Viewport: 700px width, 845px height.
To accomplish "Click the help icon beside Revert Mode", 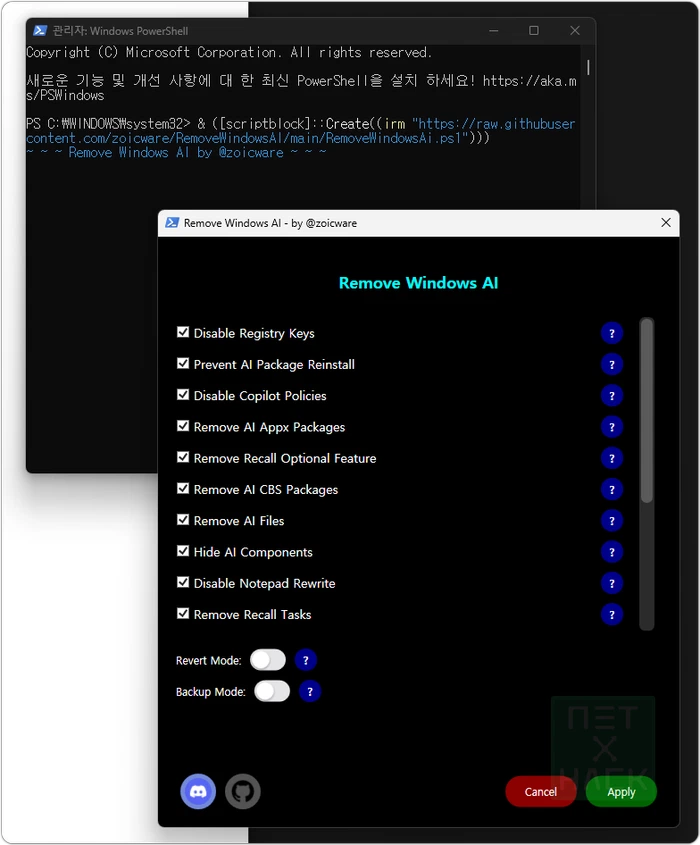I will [305, 660].
